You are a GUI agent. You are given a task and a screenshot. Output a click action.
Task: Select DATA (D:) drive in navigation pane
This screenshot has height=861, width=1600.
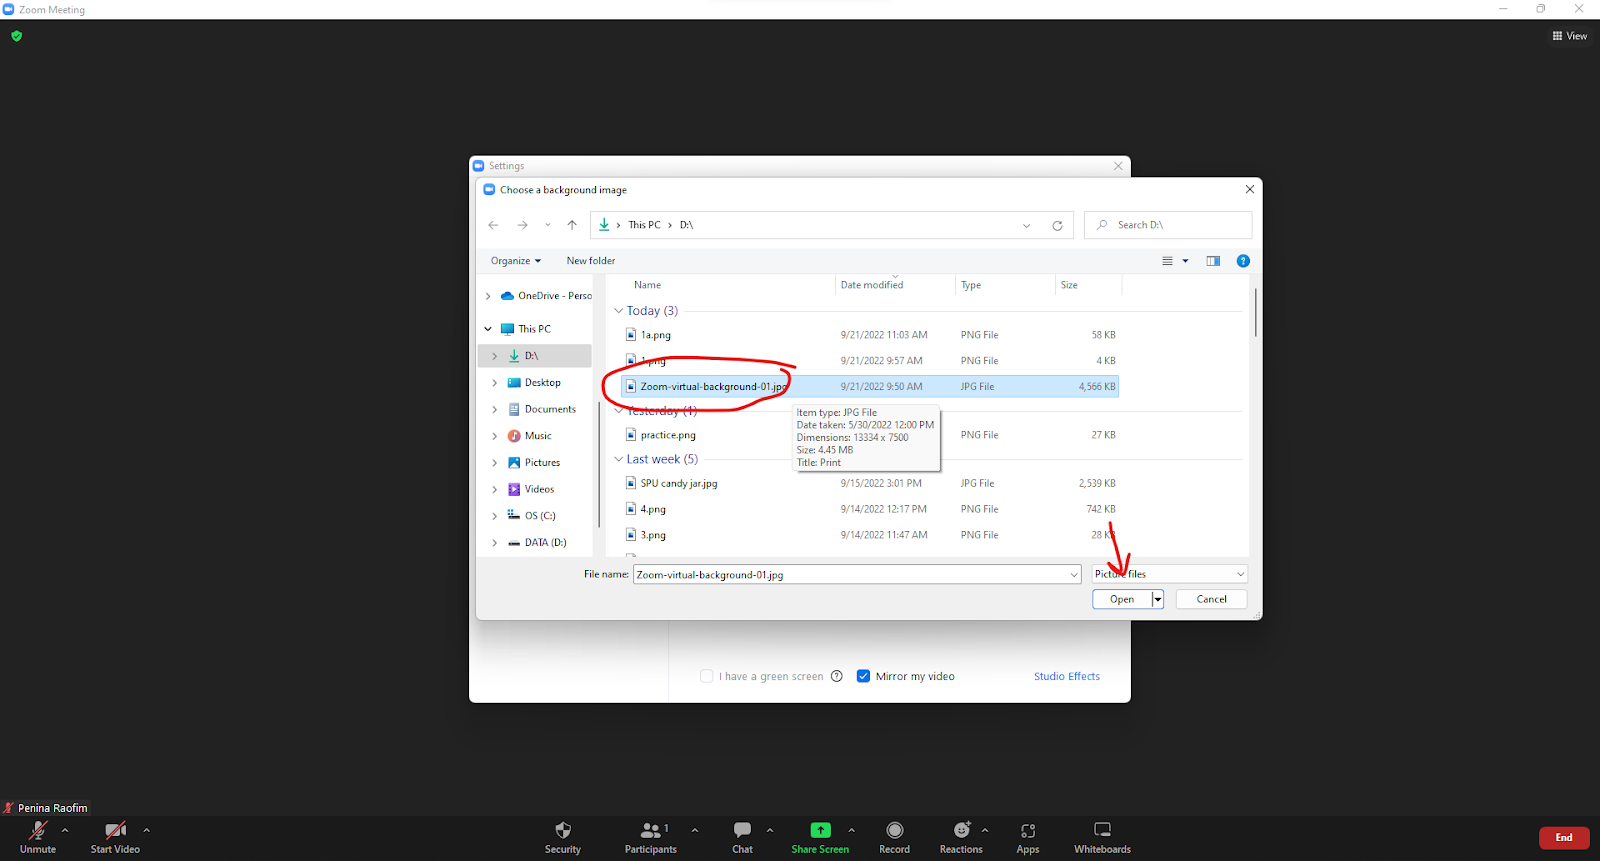point(536,542)
